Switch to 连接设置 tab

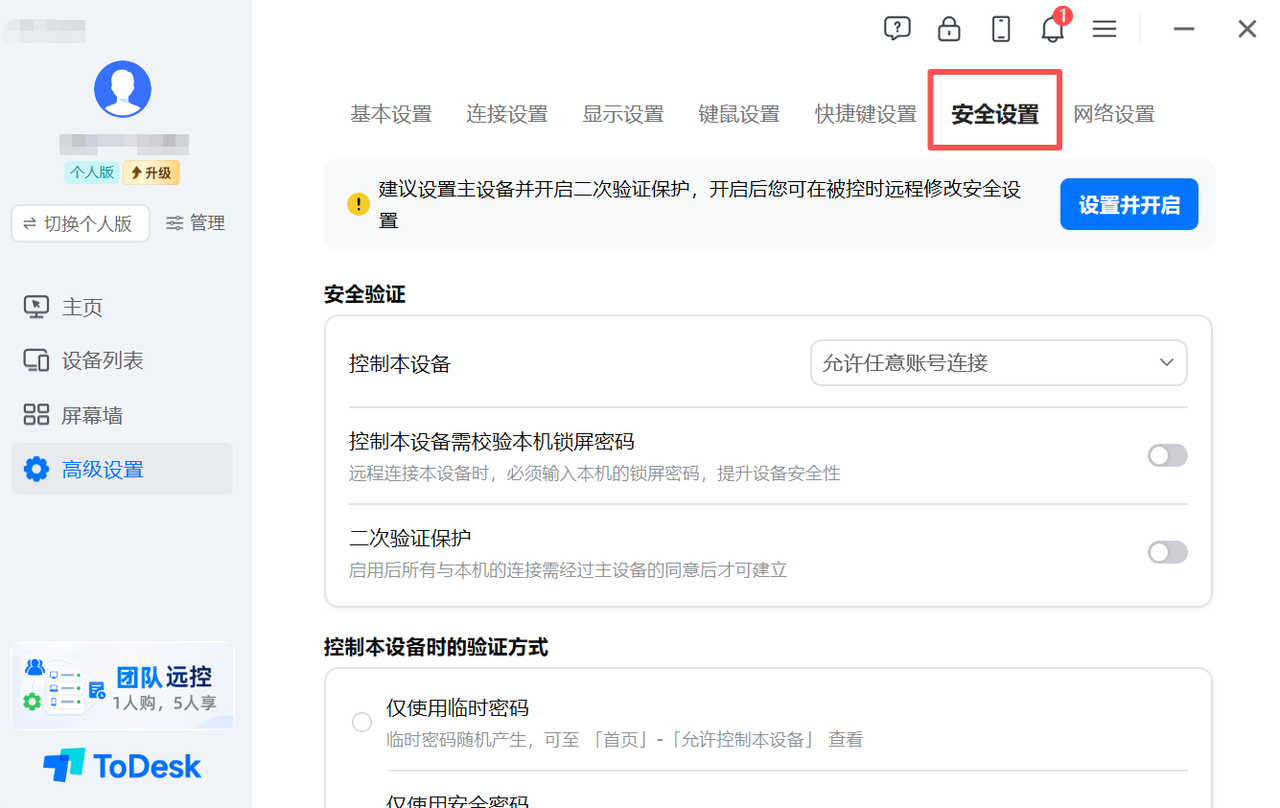point(507,114)
